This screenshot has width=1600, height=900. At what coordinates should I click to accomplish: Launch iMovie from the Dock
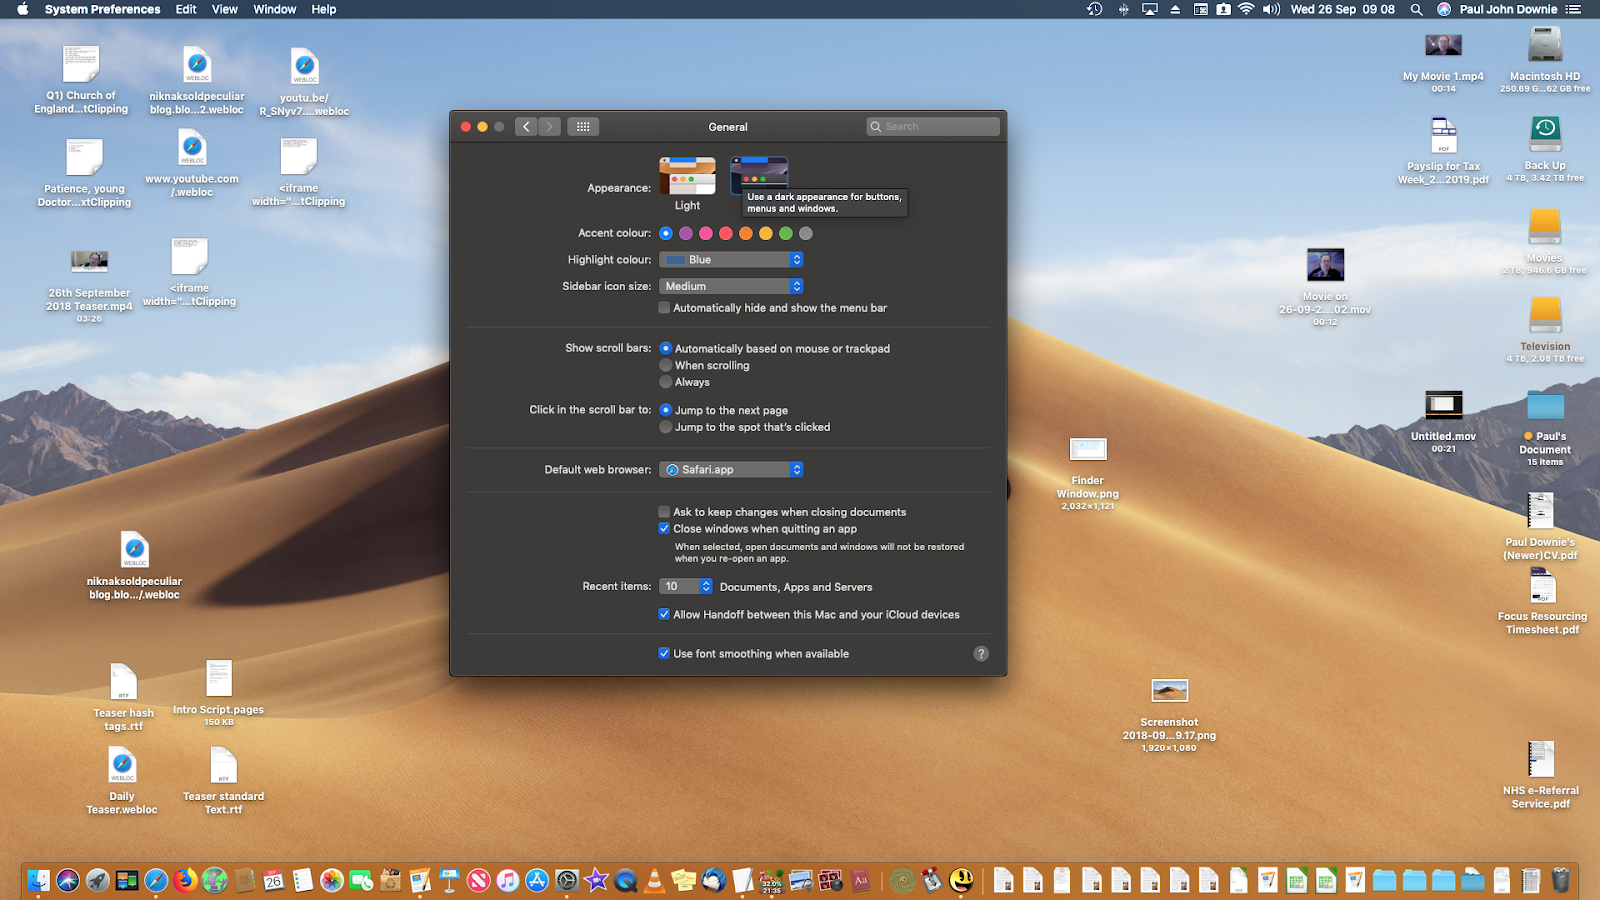pyautogui.click(x=596, y=880)
